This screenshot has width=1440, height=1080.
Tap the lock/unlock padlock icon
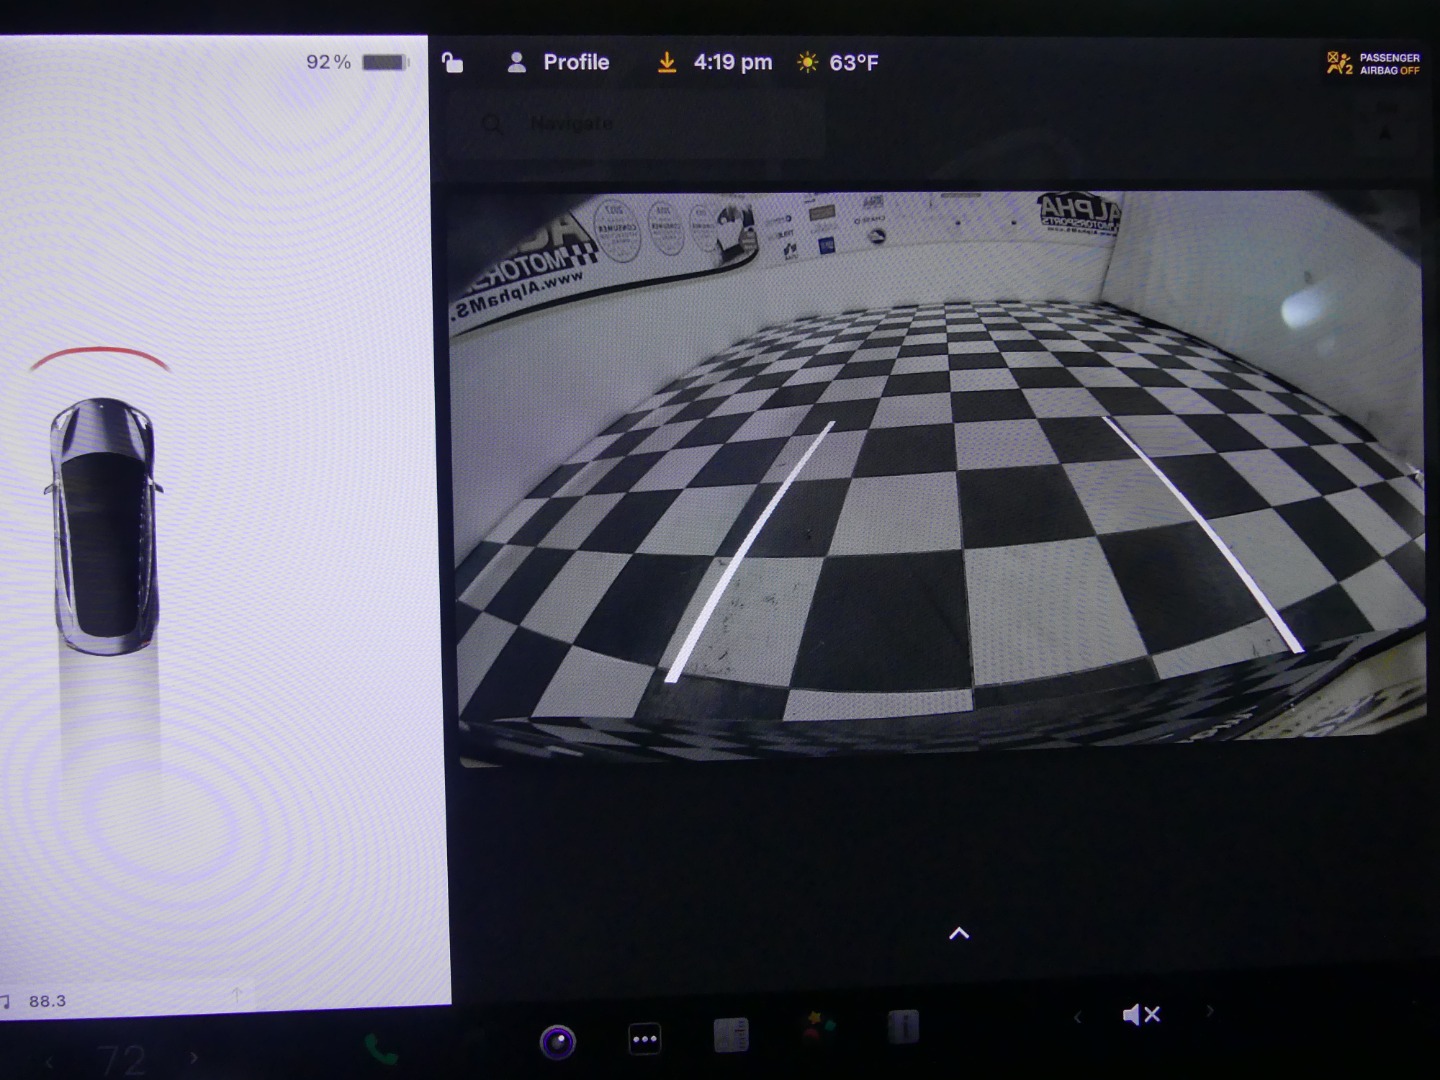click(452, 62)
